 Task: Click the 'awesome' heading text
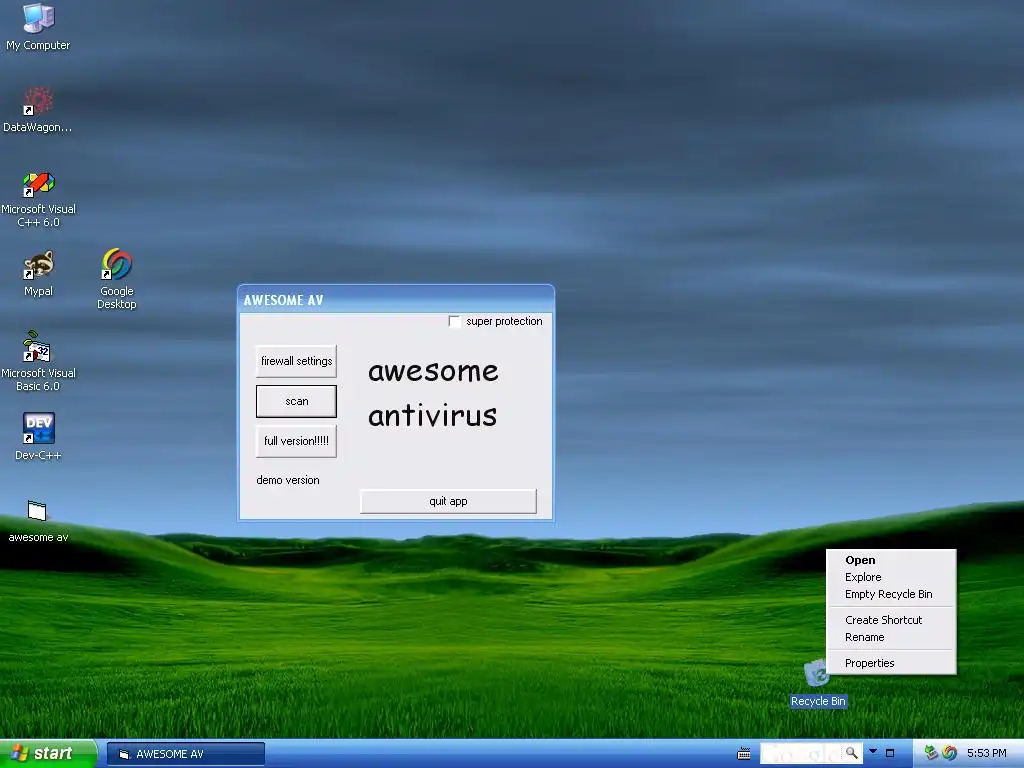(x=433, y=372)
